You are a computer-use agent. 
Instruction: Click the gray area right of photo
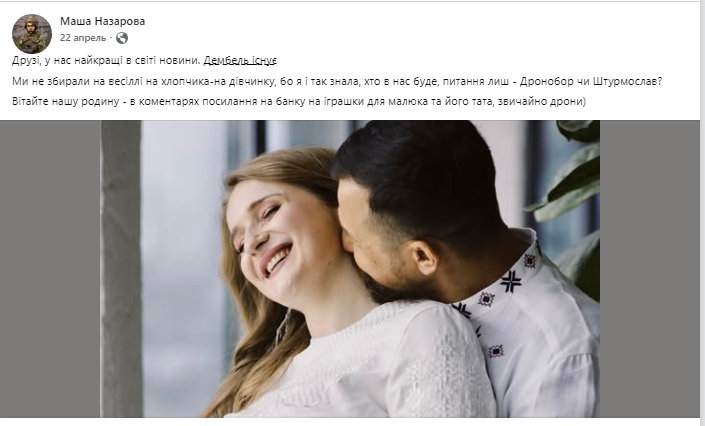(650, 269)
